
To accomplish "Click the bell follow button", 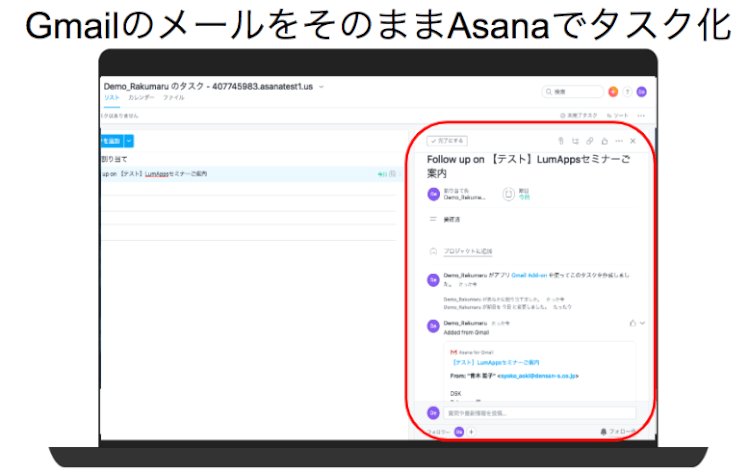I will tap(618, 432).
